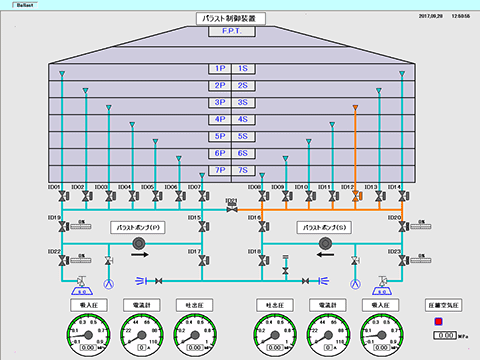Click the ID15 valve icon
The width and height of the screenshot is (480, 360).
203,227
